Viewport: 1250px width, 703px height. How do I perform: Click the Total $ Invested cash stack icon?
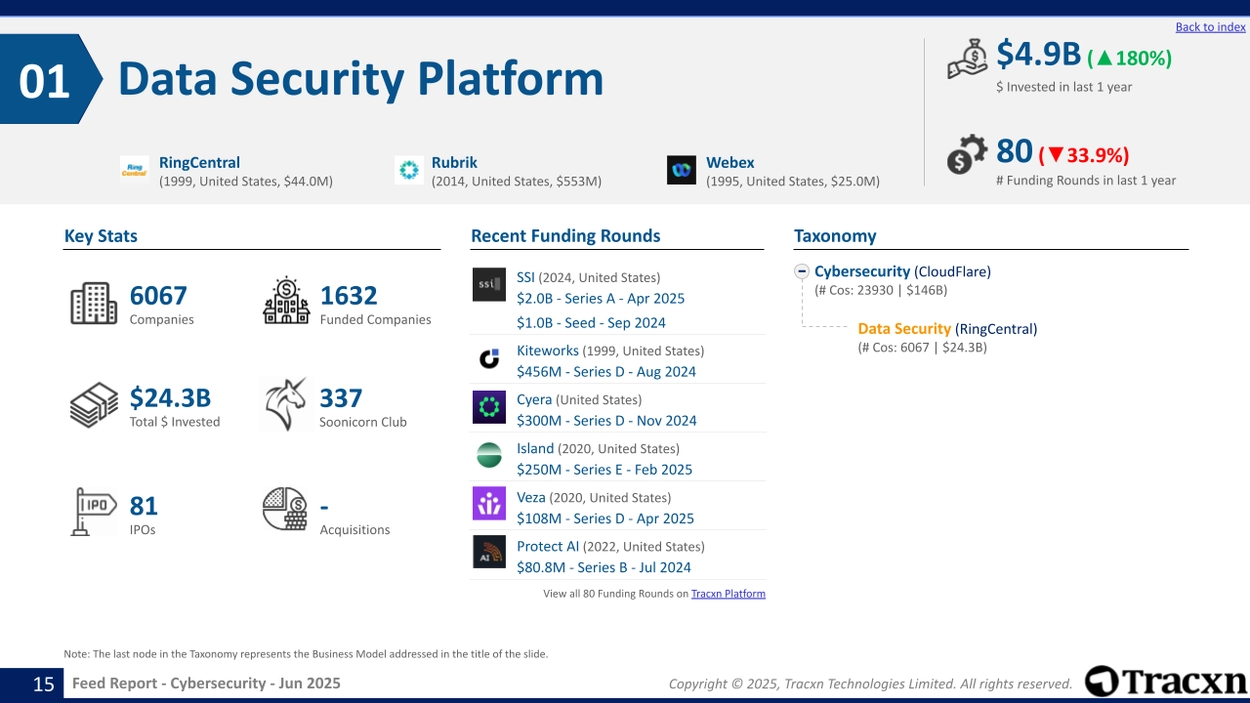(94, 406)
